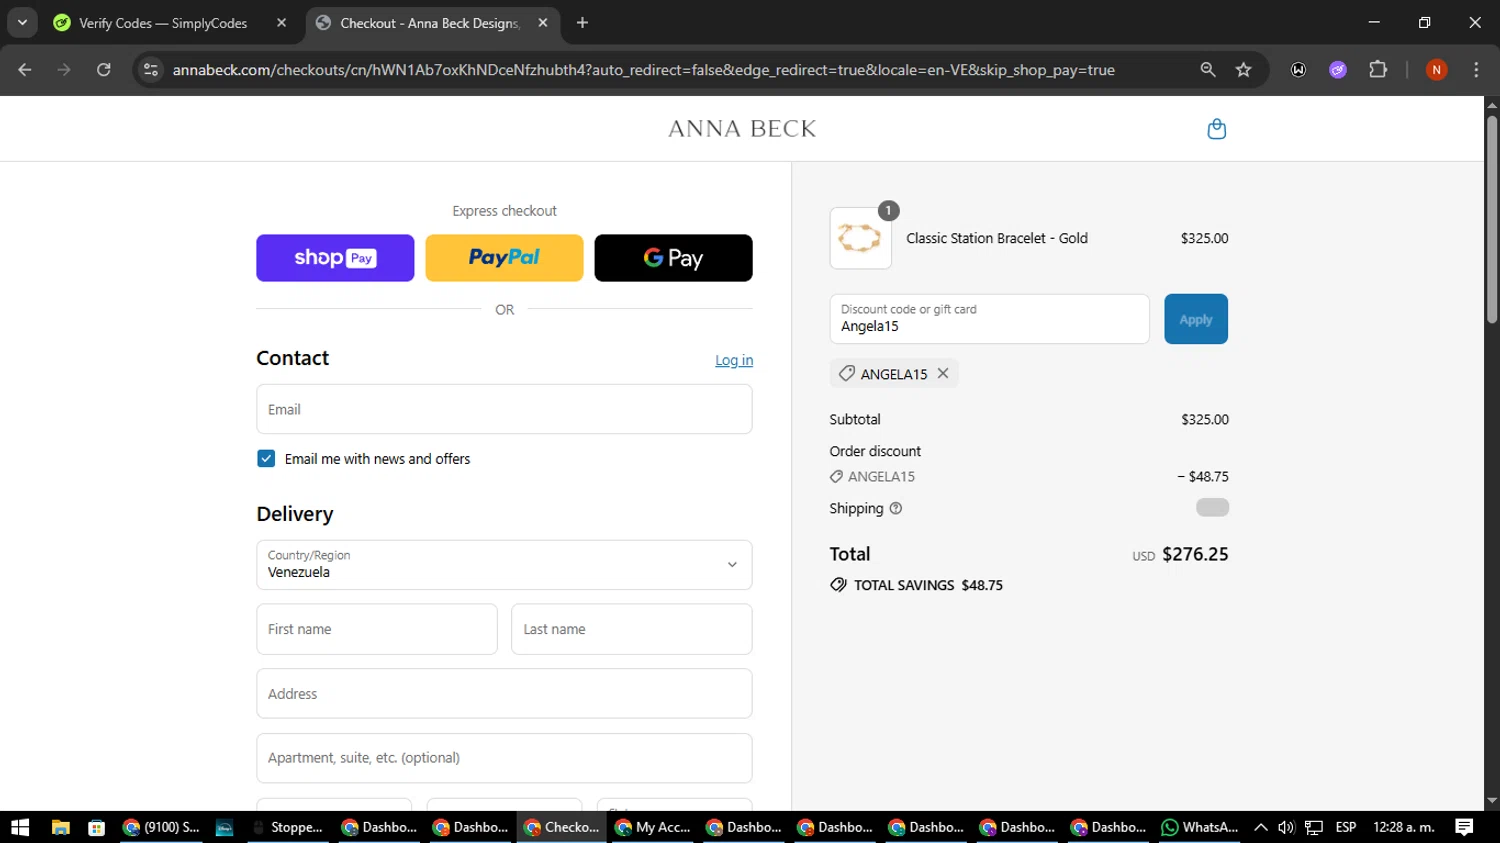Viewport: 1500px width, 843px height.
Task: Click the Discount code or gift card field
Action: pyautogui.click(x=989, y=319)
